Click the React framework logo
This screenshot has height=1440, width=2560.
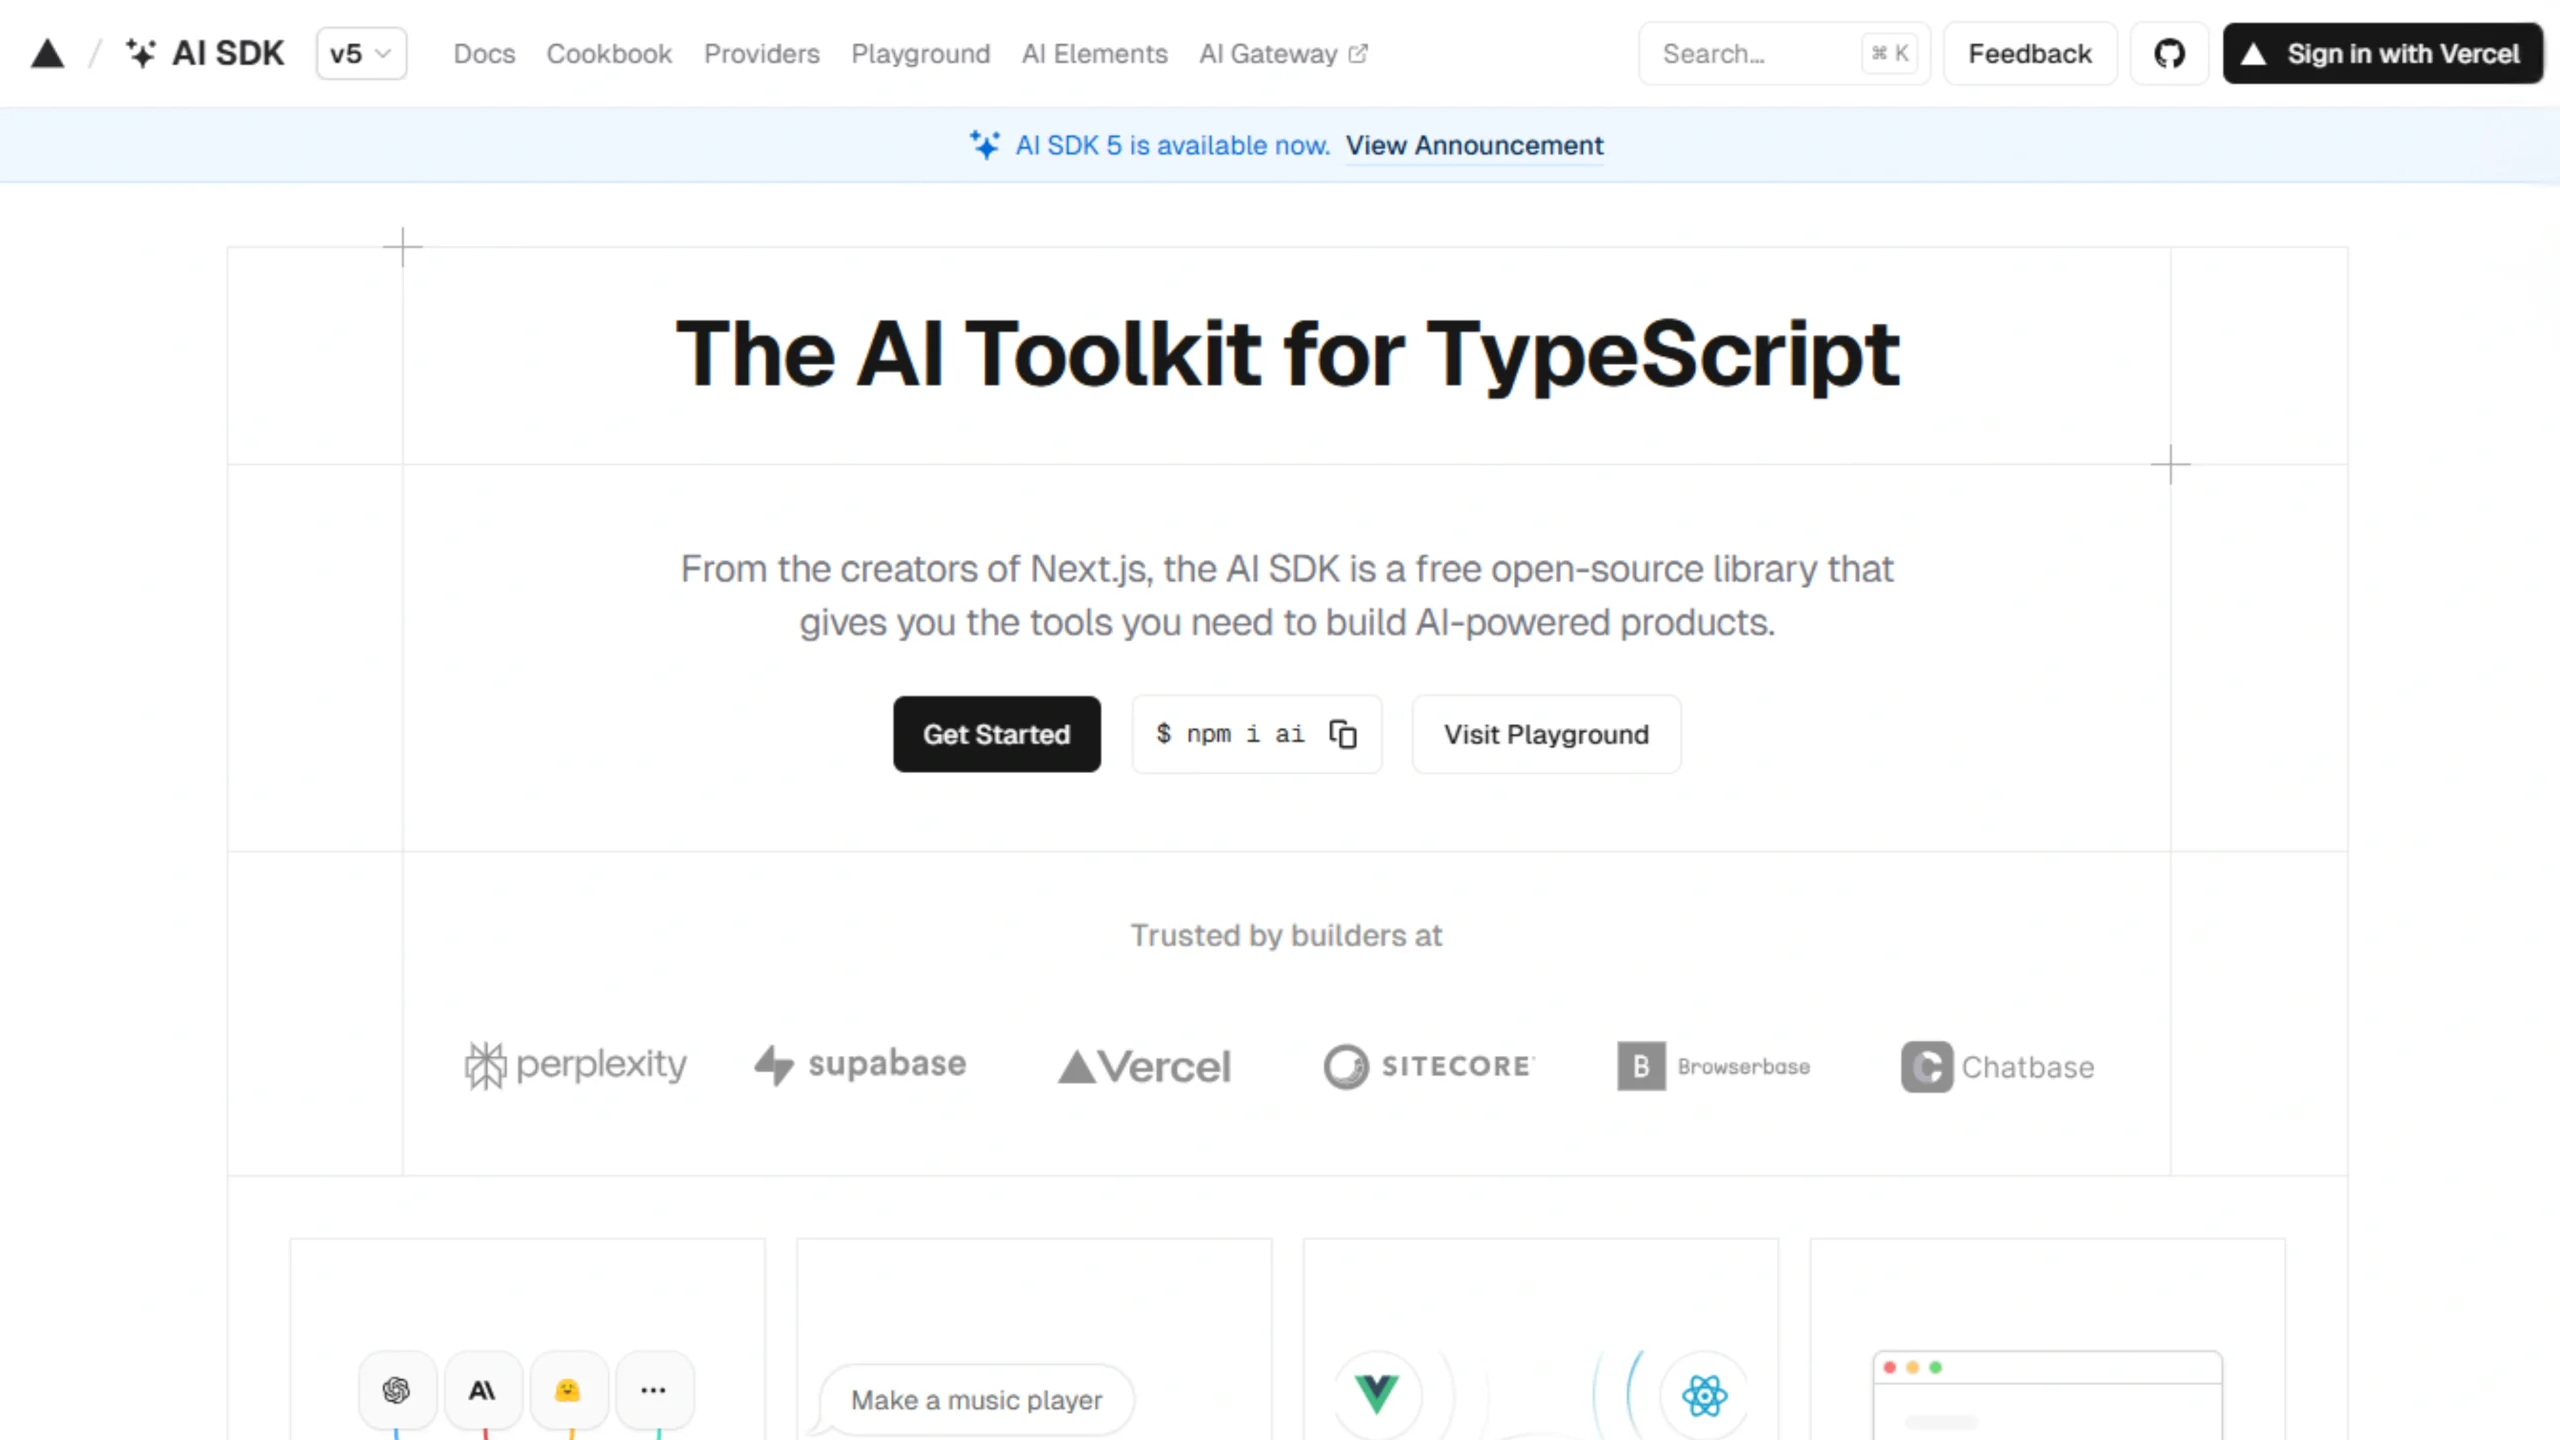(1704, 1395)
